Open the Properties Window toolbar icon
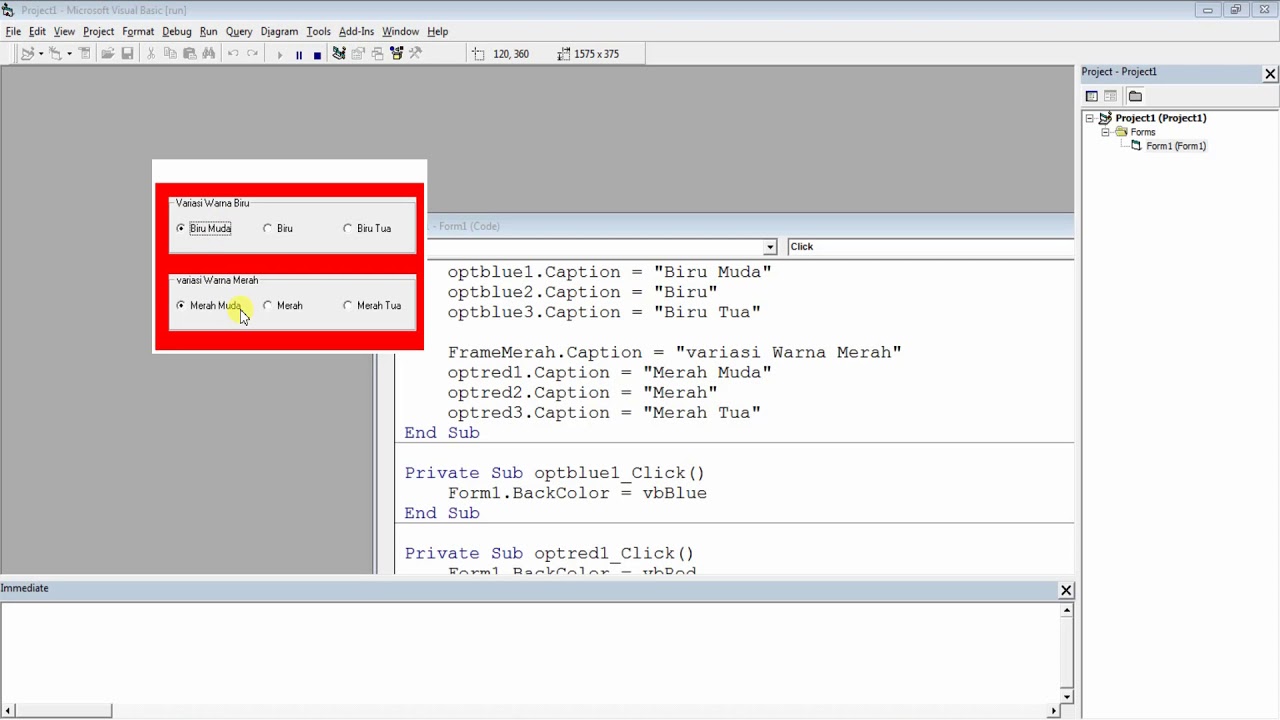Viewport: 1280px width, 720px height. click(358, 54)
